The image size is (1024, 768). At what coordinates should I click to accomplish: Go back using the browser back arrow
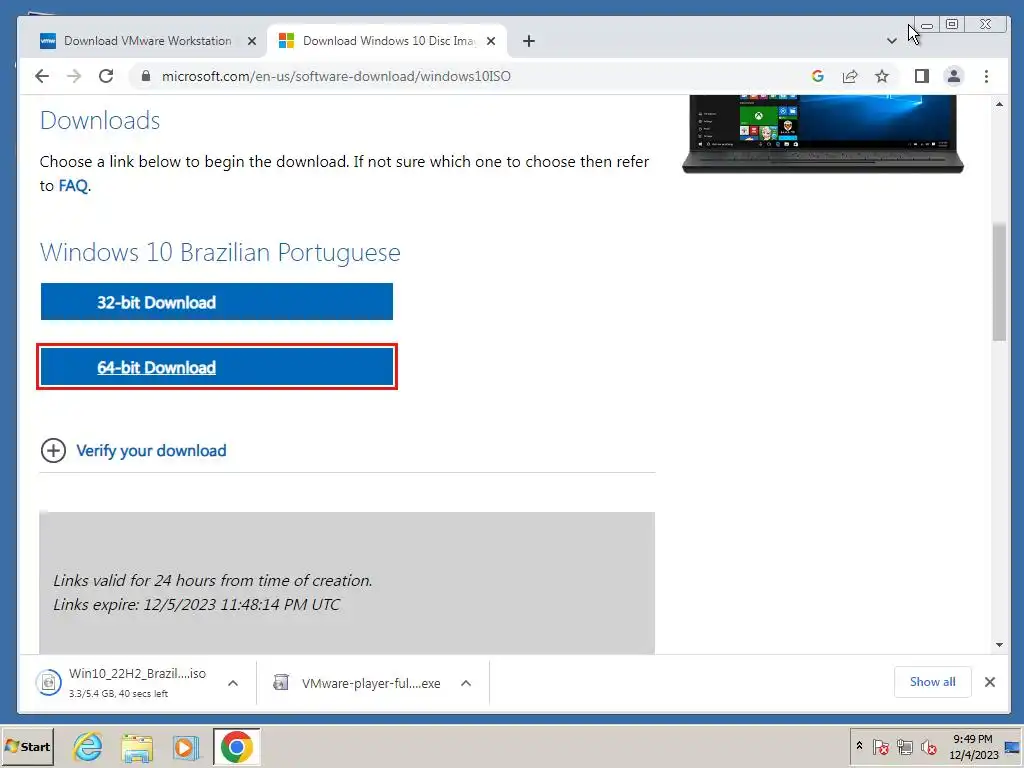click(x=42, y=76)
